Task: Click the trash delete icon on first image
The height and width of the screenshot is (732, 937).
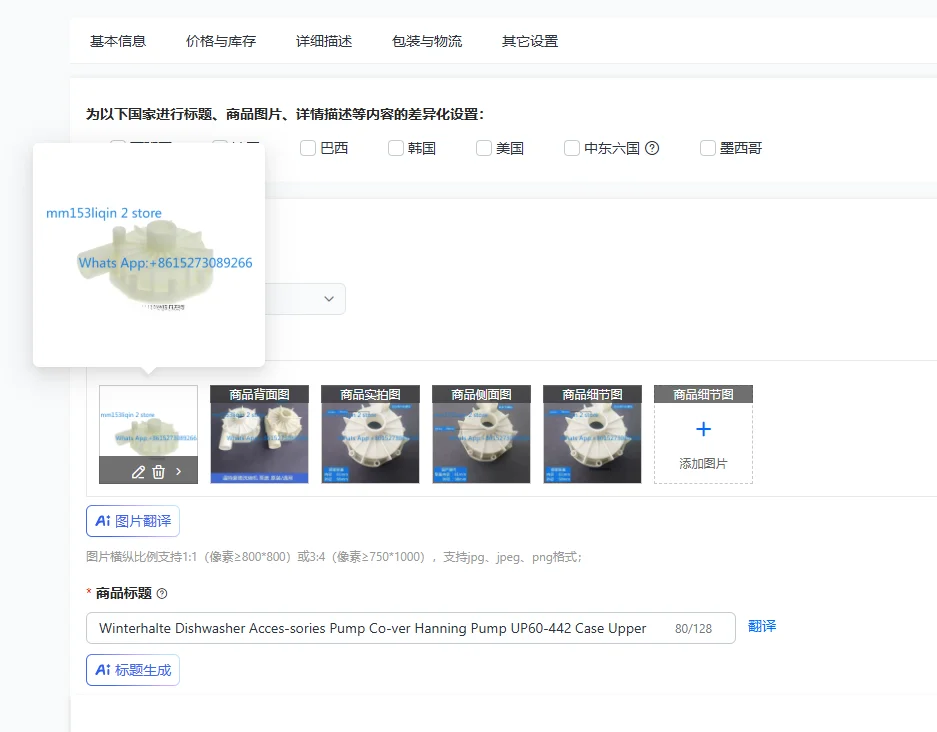Action: pos(158,472)
